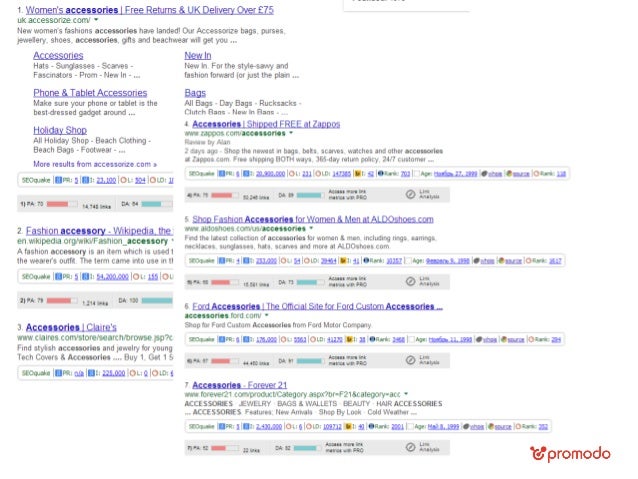Click Alexa Rank globe icon in ALDOshoes bar

point(366,261)
